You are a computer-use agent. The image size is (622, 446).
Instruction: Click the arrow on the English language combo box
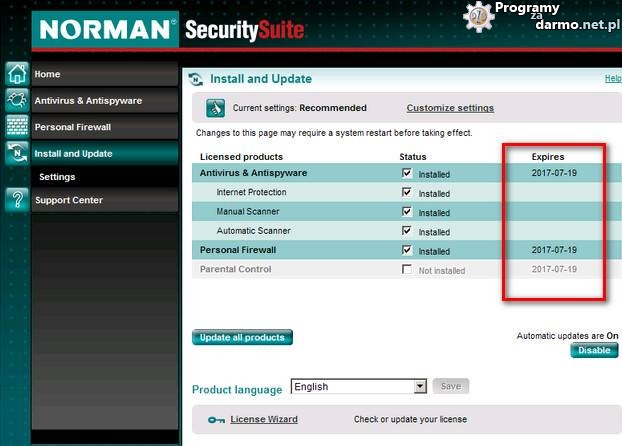420,386
